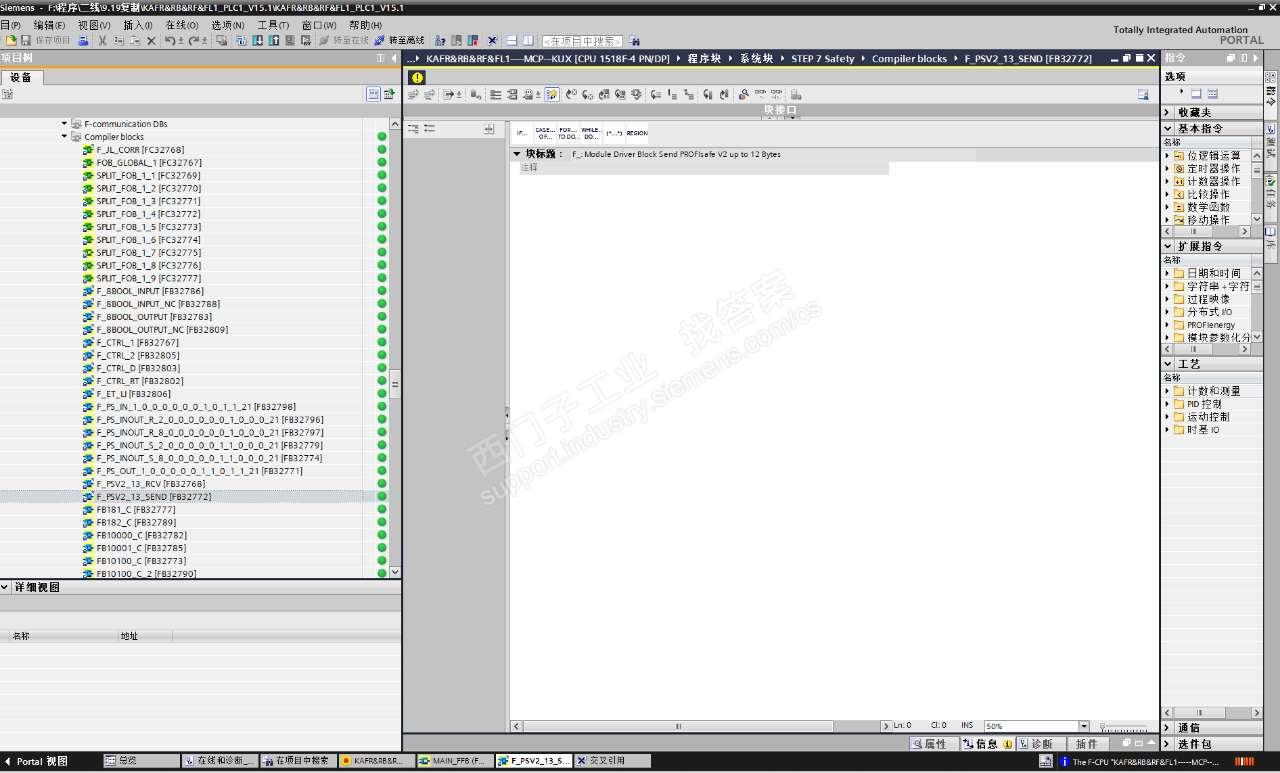The width and height of the screenshot is (1280, 773).
Task: Click the cut scissors icon
Action: (102, 41)
